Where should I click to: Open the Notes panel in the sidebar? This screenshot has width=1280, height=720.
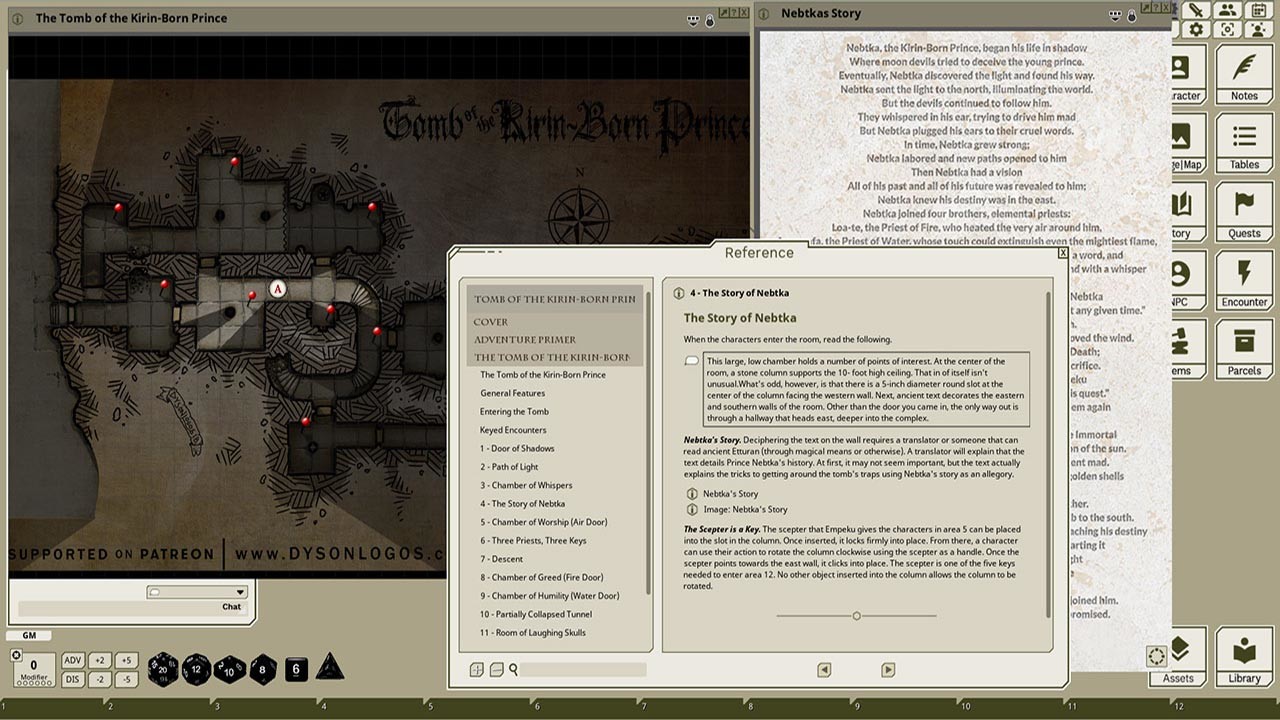coord(1243,70)
